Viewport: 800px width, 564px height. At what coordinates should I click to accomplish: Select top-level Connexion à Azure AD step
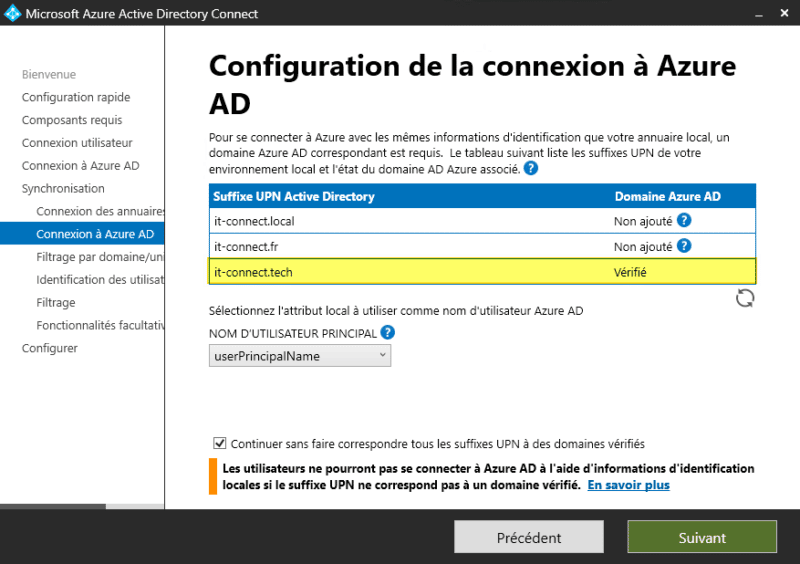81,166
